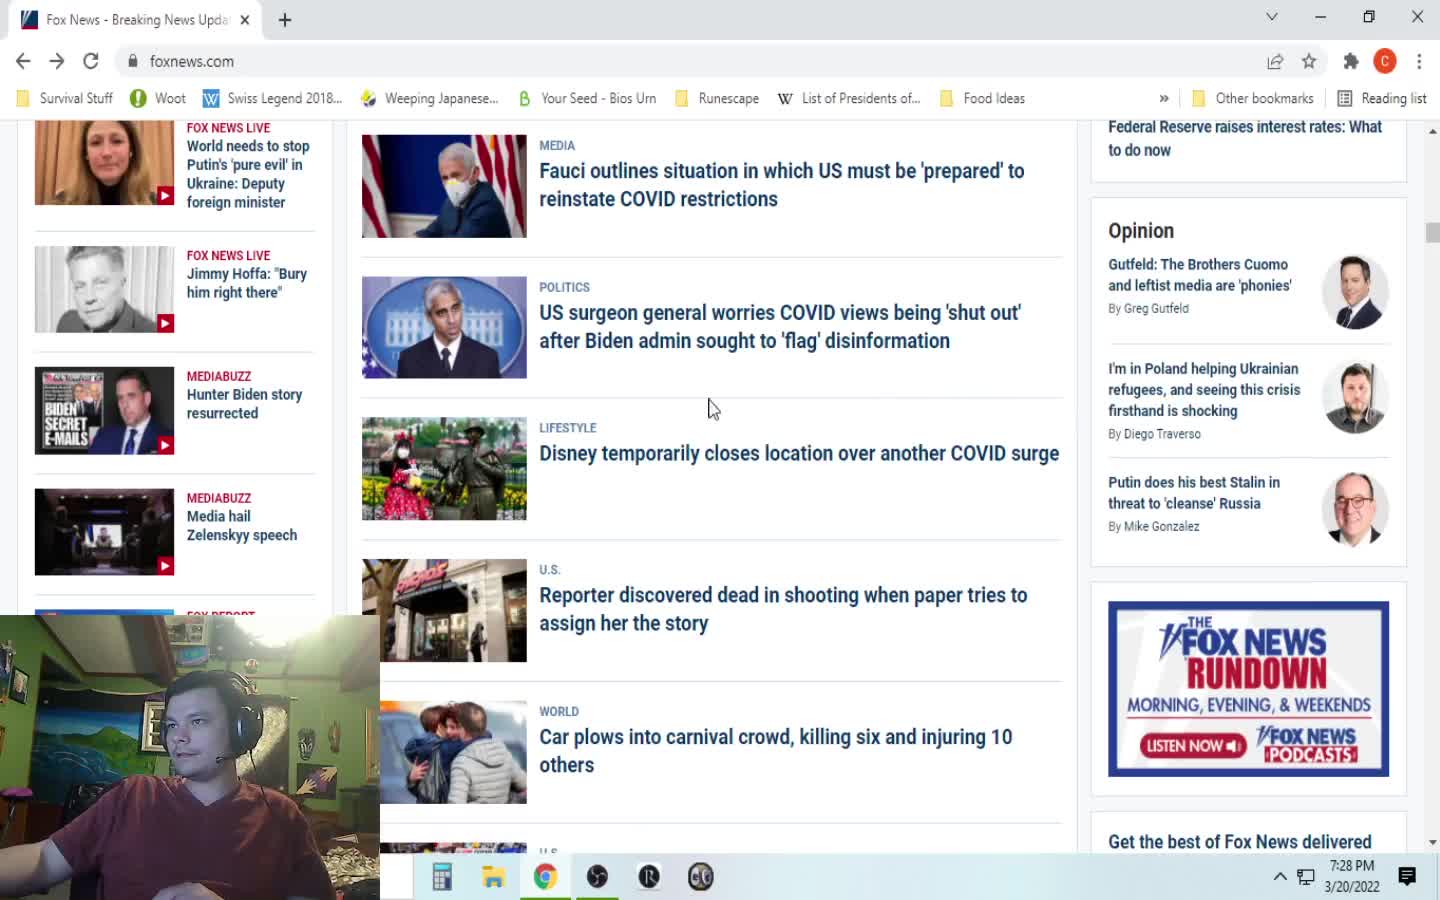
Task: Expand hidden bookmarks with double chevron
Action: (1164, 98)
